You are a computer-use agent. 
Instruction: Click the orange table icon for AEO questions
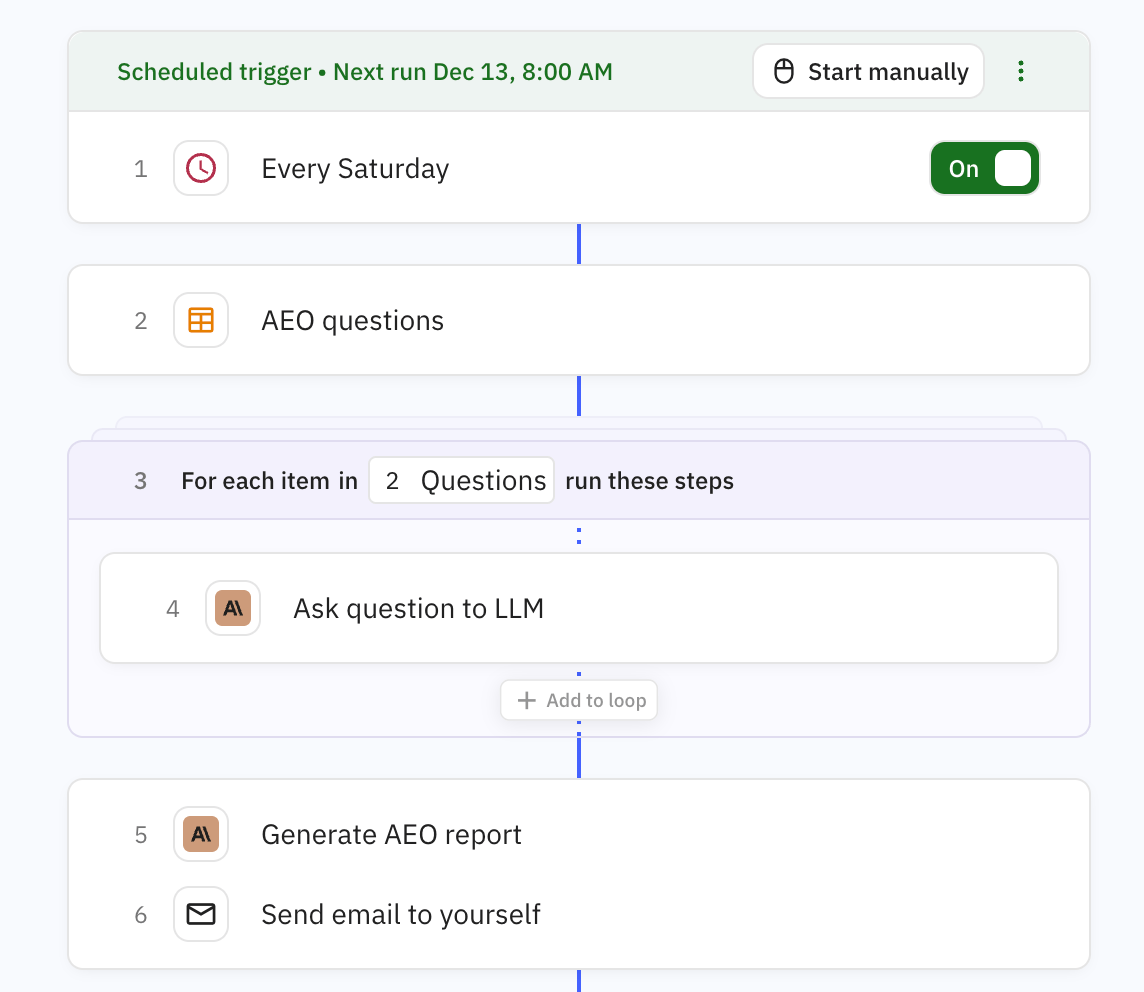(x=201, y=320)
